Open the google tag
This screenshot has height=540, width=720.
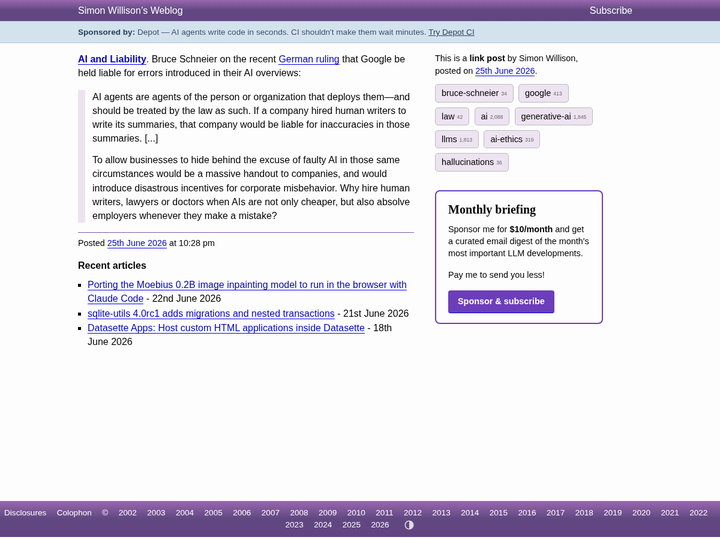(543, 93)
